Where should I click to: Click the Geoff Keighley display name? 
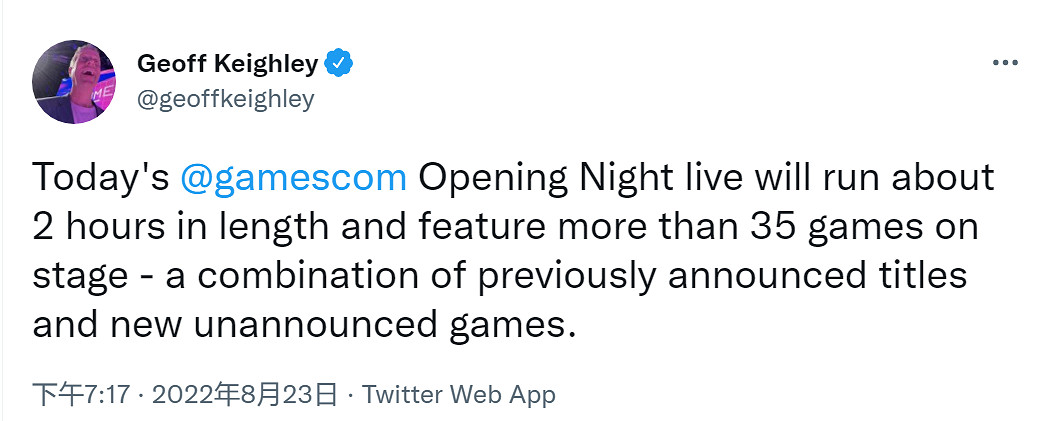pos(228,65)
